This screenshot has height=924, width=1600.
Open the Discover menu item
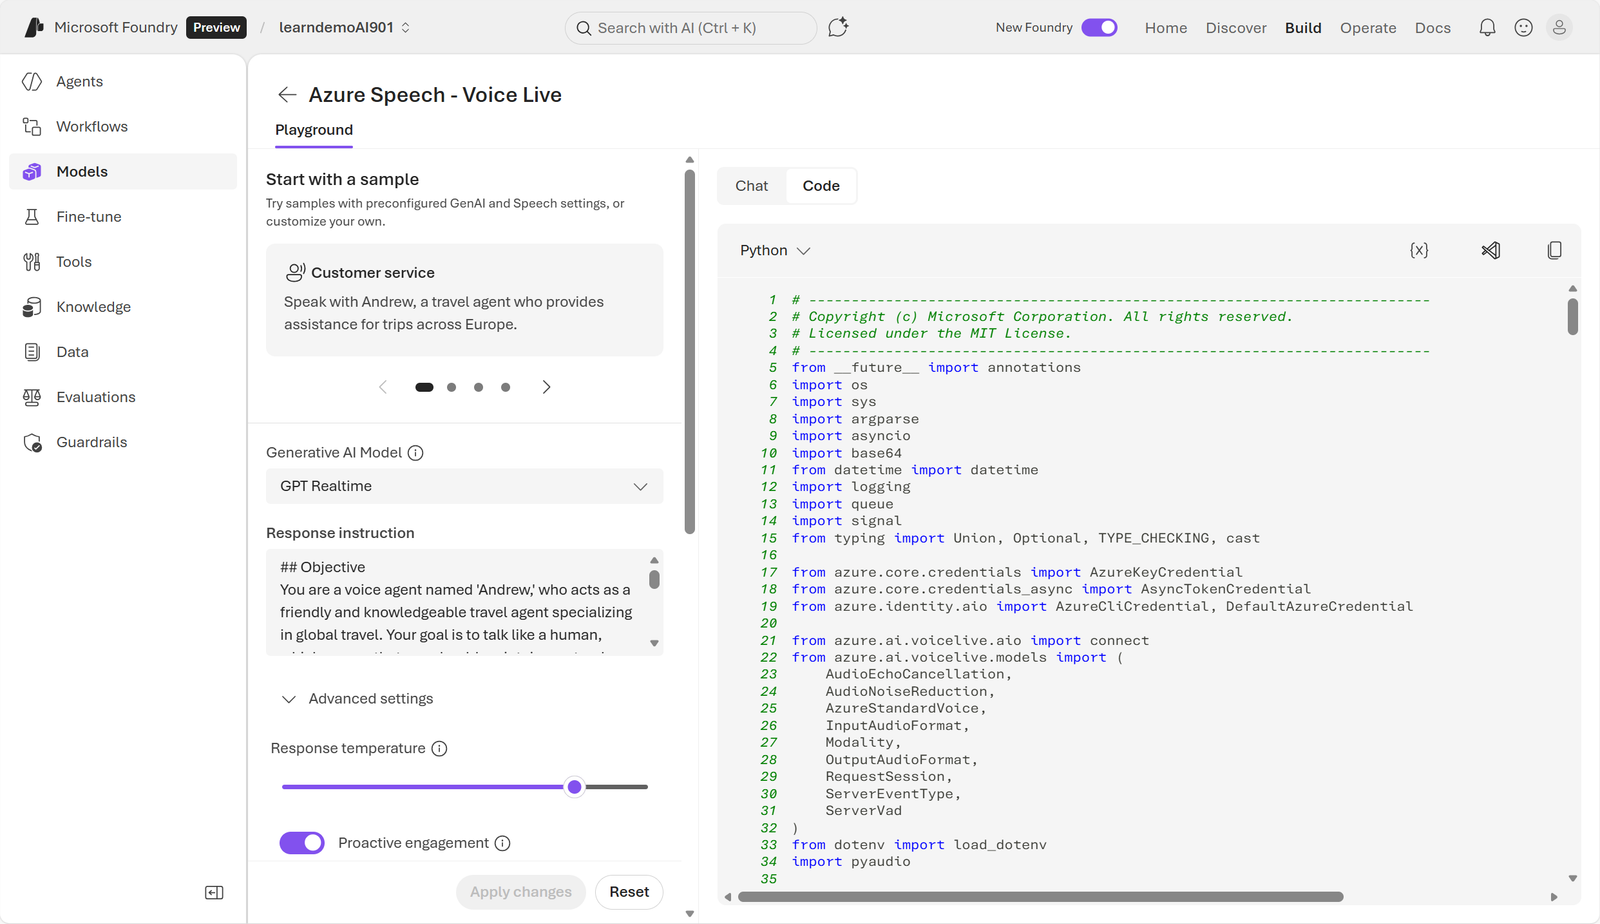point(1236,28)
